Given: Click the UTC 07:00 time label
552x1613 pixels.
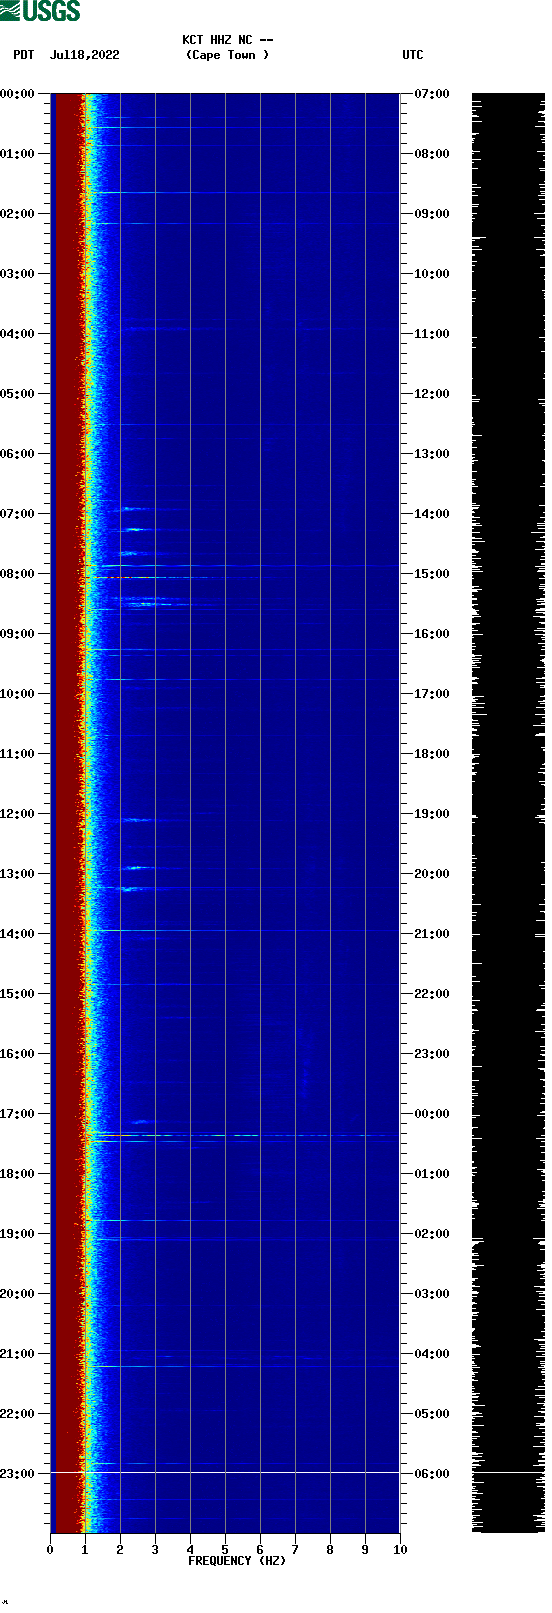Looking at the screenshot, I should click(432, 94).
